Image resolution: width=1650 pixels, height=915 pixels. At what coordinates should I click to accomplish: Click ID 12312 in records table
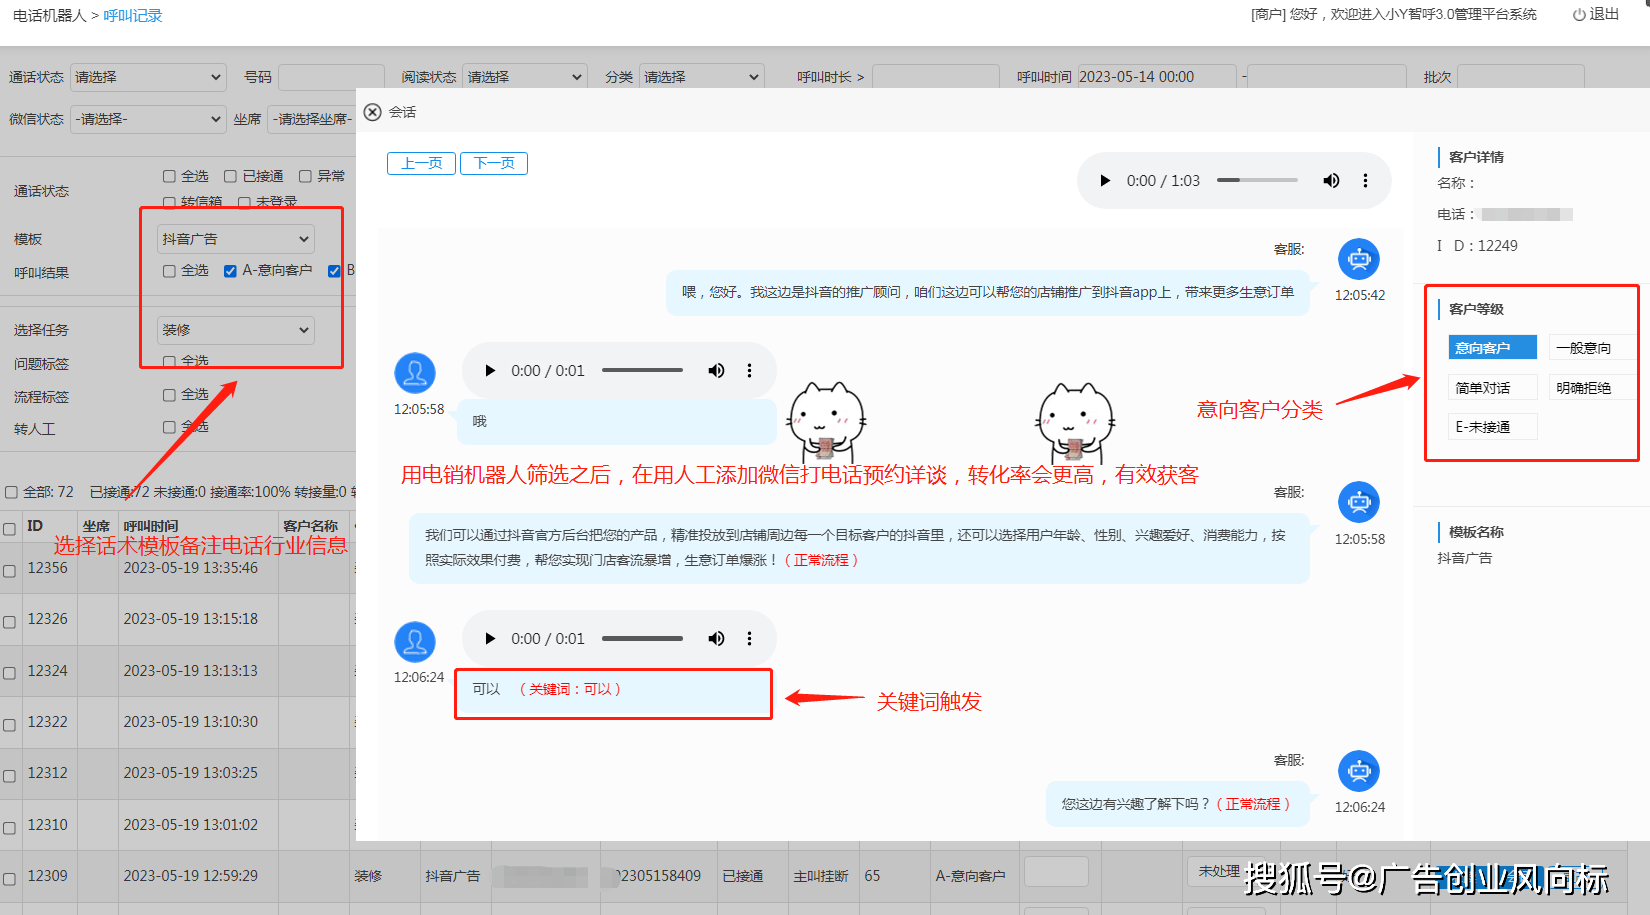pyautogui.click(x=47, y=773)
